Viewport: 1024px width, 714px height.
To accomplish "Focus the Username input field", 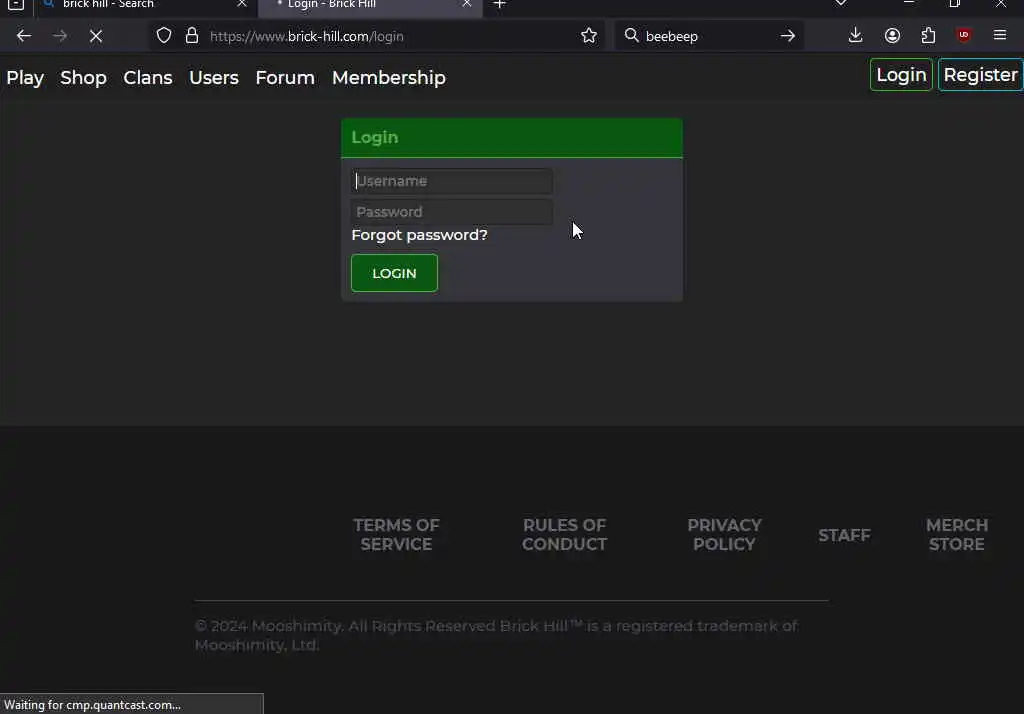I will pyautogui.click(x=451, y=181).
